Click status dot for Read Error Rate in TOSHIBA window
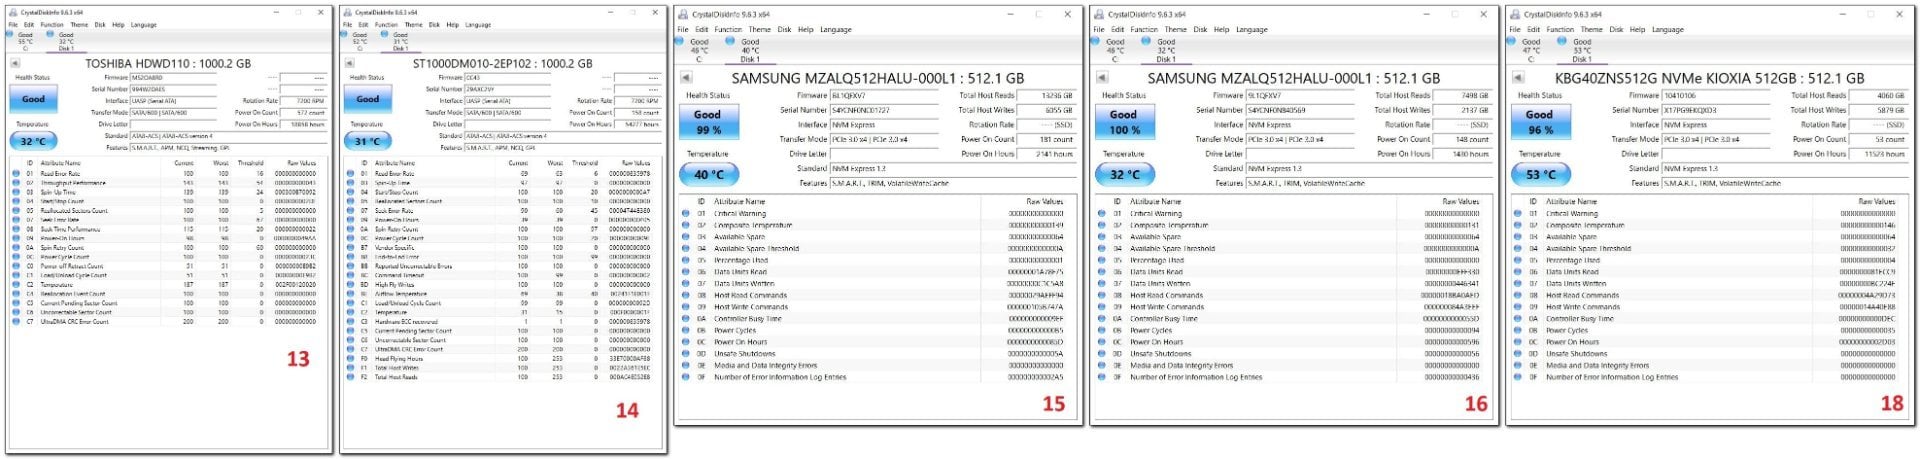Screen dimensions: 1920x459 [x=16, y=174]
